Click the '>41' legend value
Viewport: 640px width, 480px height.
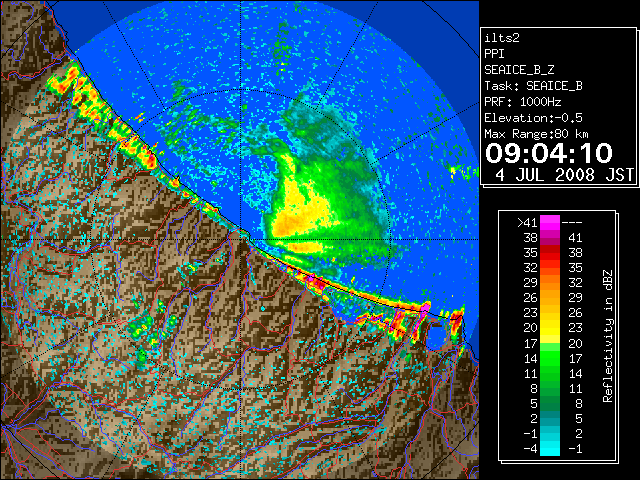527,223
